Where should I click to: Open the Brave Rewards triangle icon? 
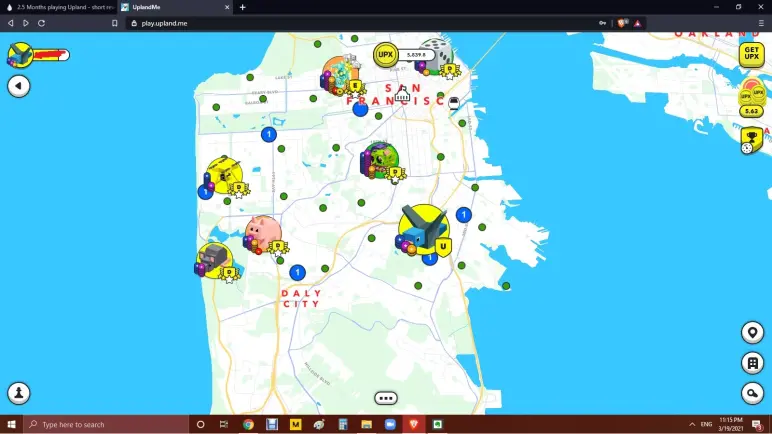click(638, 23)
